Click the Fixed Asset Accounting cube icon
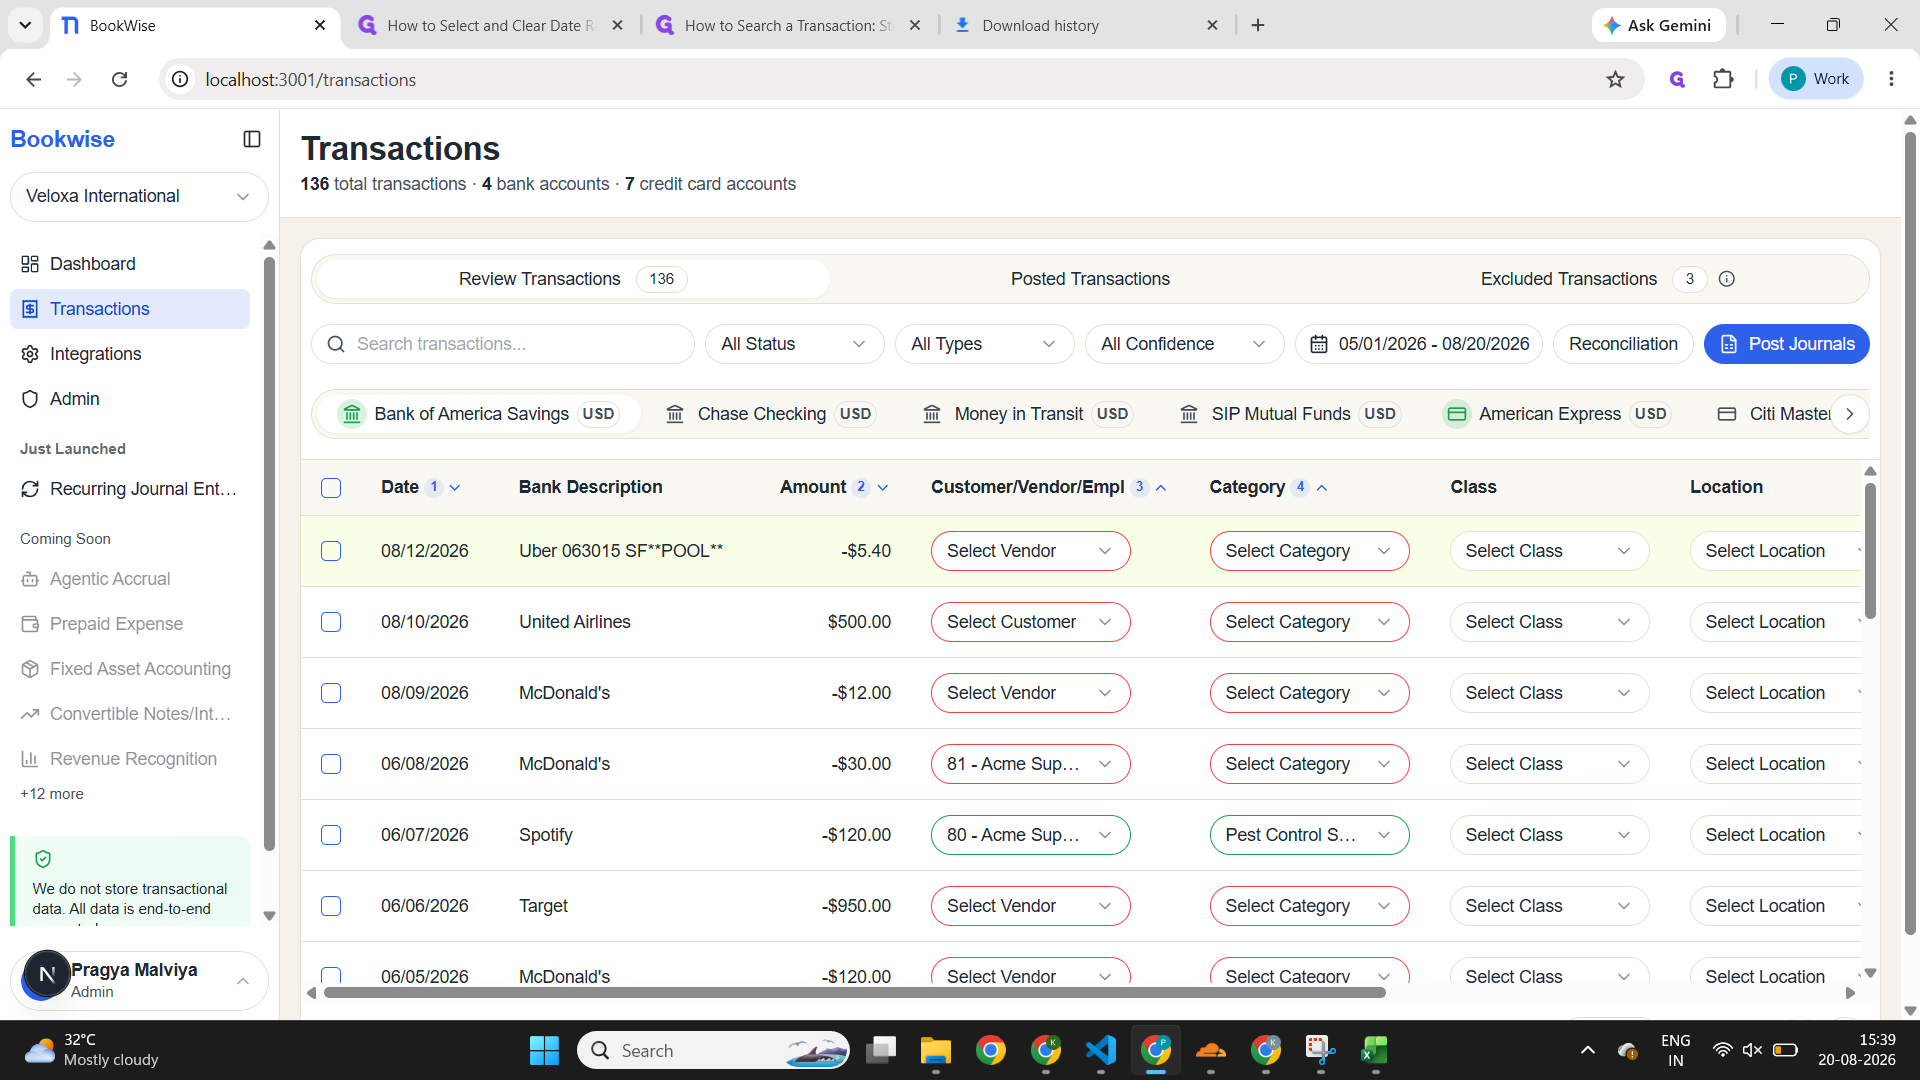Image resolution: width=1920 pixels, height=1080 pixels. pyautogui.click(x=30, y=669)
